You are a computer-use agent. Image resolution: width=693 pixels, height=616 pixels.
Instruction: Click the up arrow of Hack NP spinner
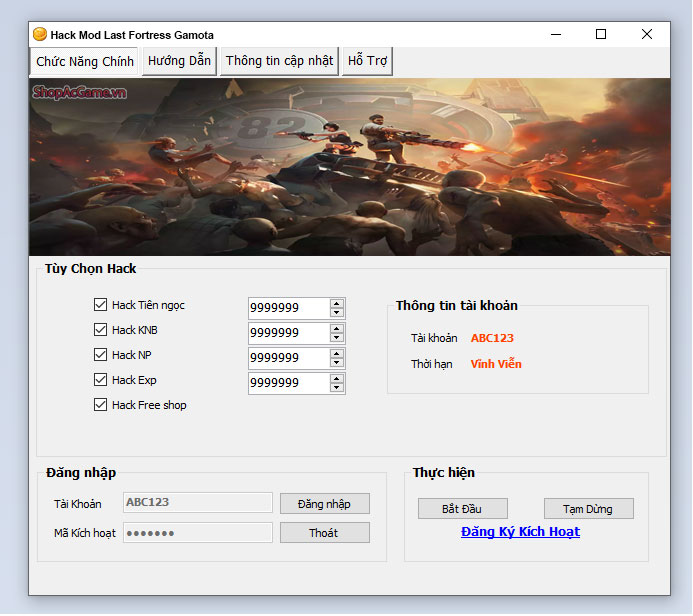(337, 353)
